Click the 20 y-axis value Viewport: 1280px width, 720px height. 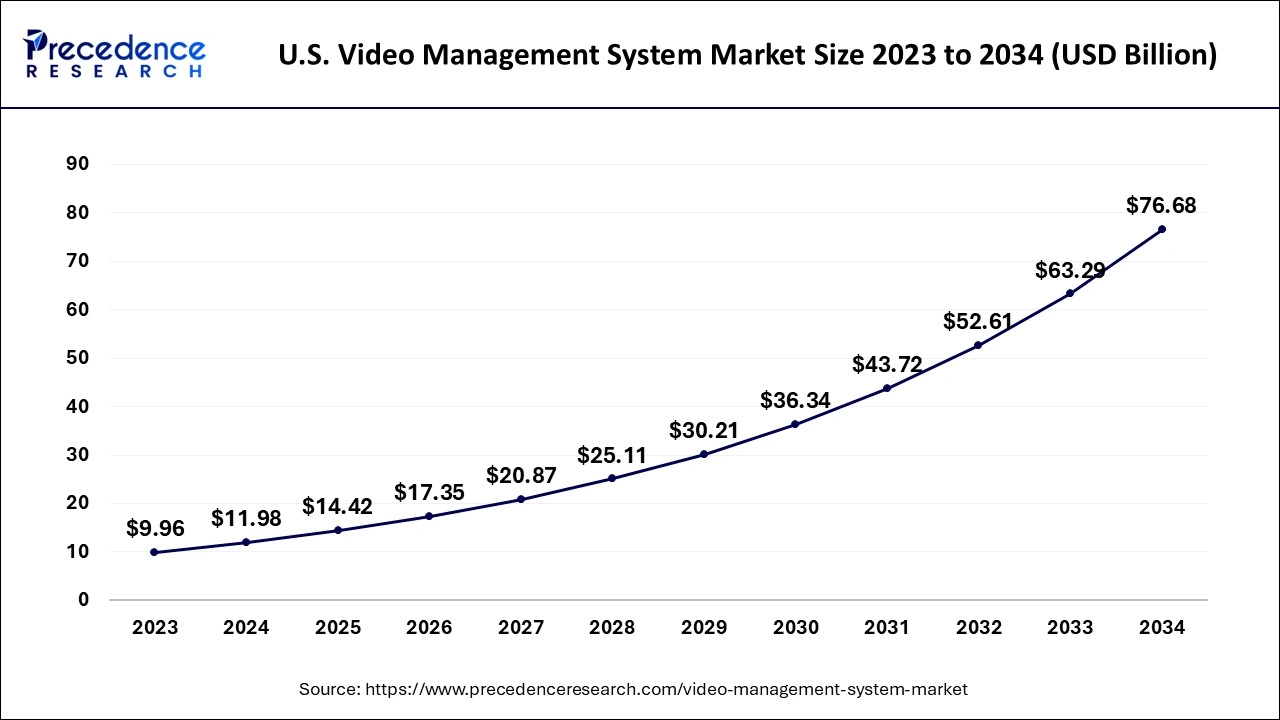pyautogui.click(x=79, y=503)
